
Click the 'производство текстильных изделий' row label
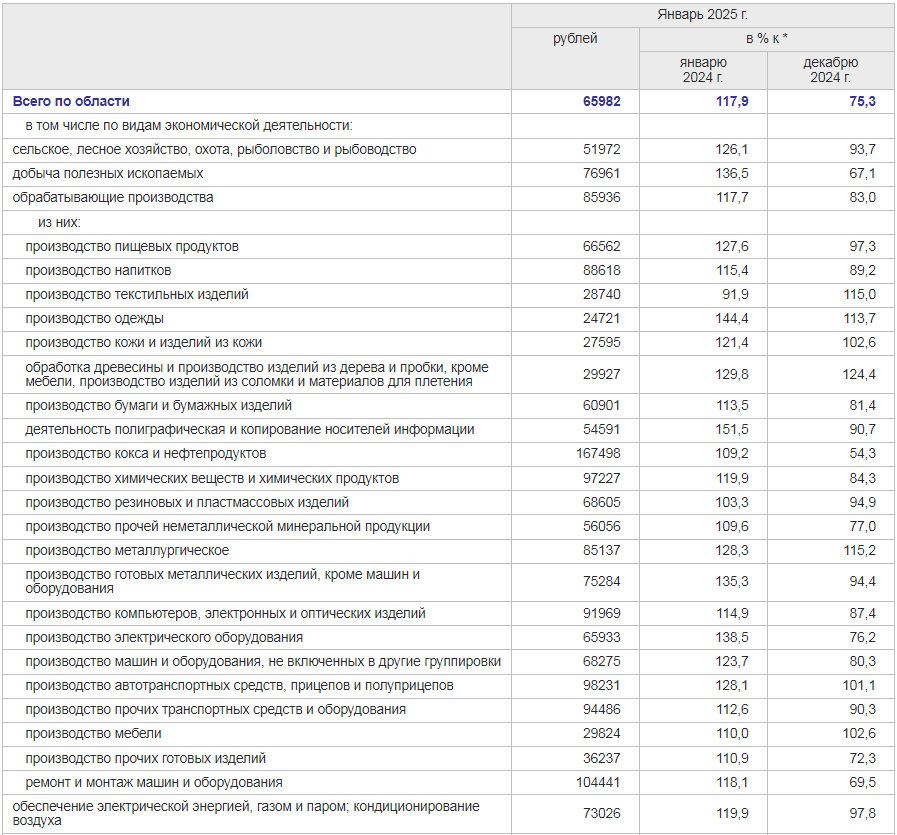[x=137, y=294]
